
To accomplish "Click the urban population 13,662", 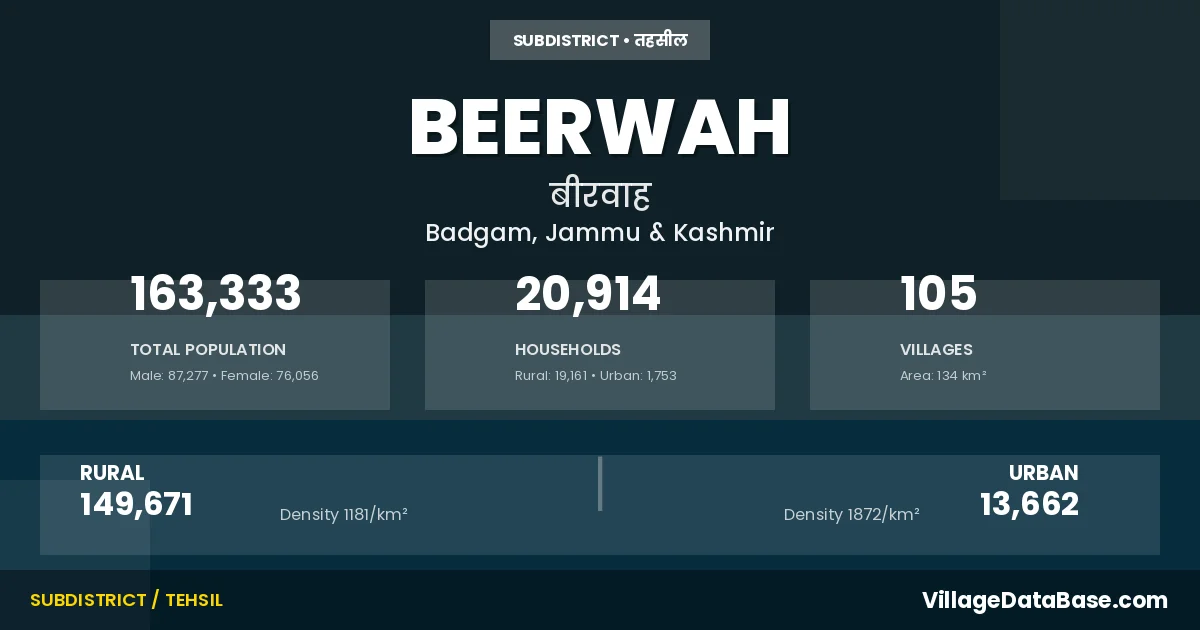I will click(x=1029, y=505).
